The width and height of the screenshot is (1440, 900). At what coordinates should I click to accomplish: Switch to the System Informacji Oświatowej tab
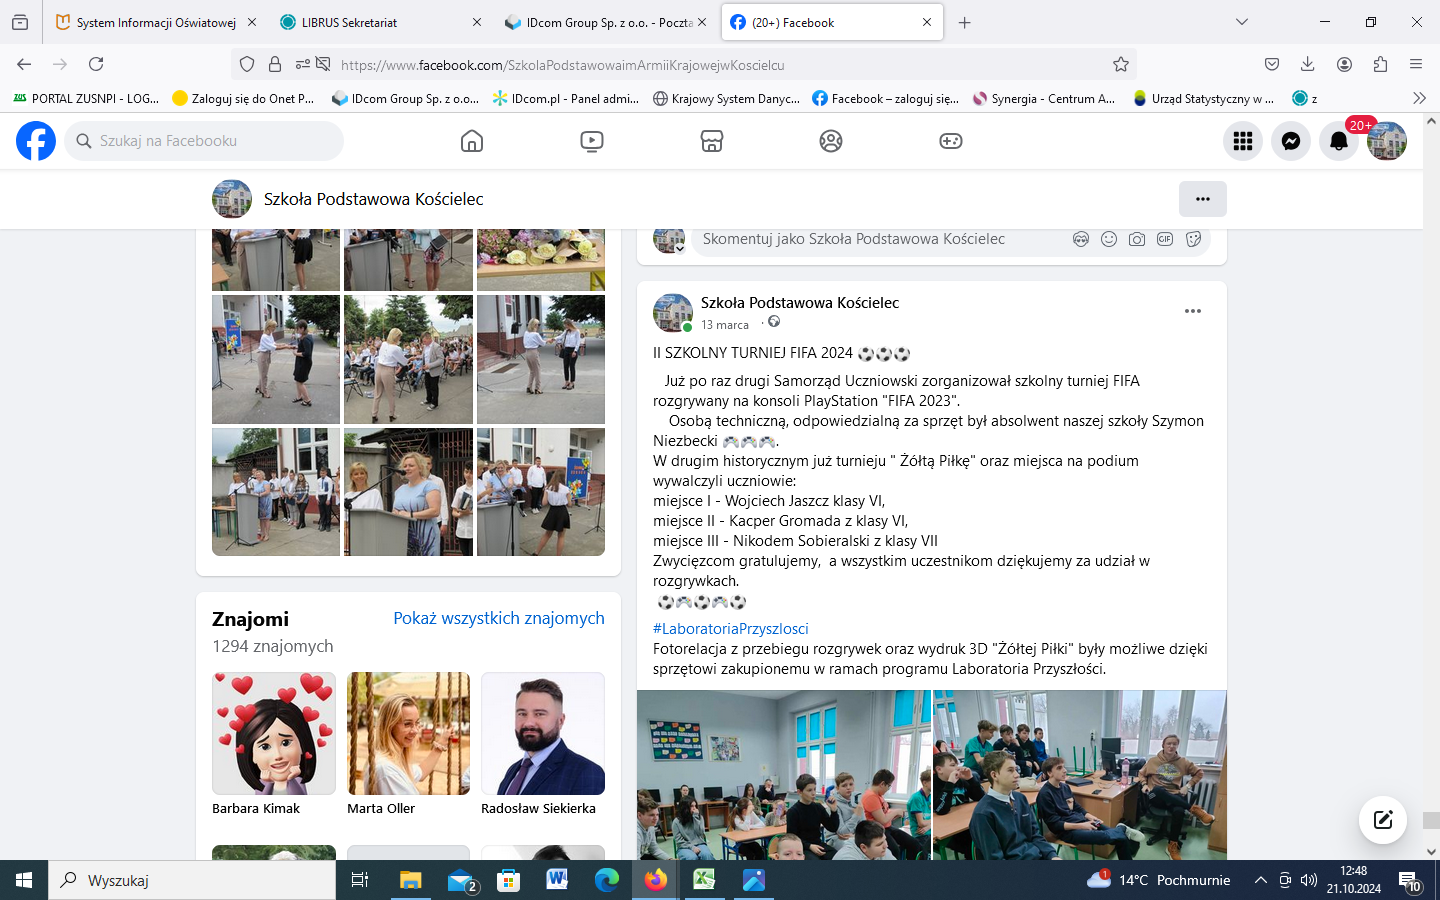(156, 22)
